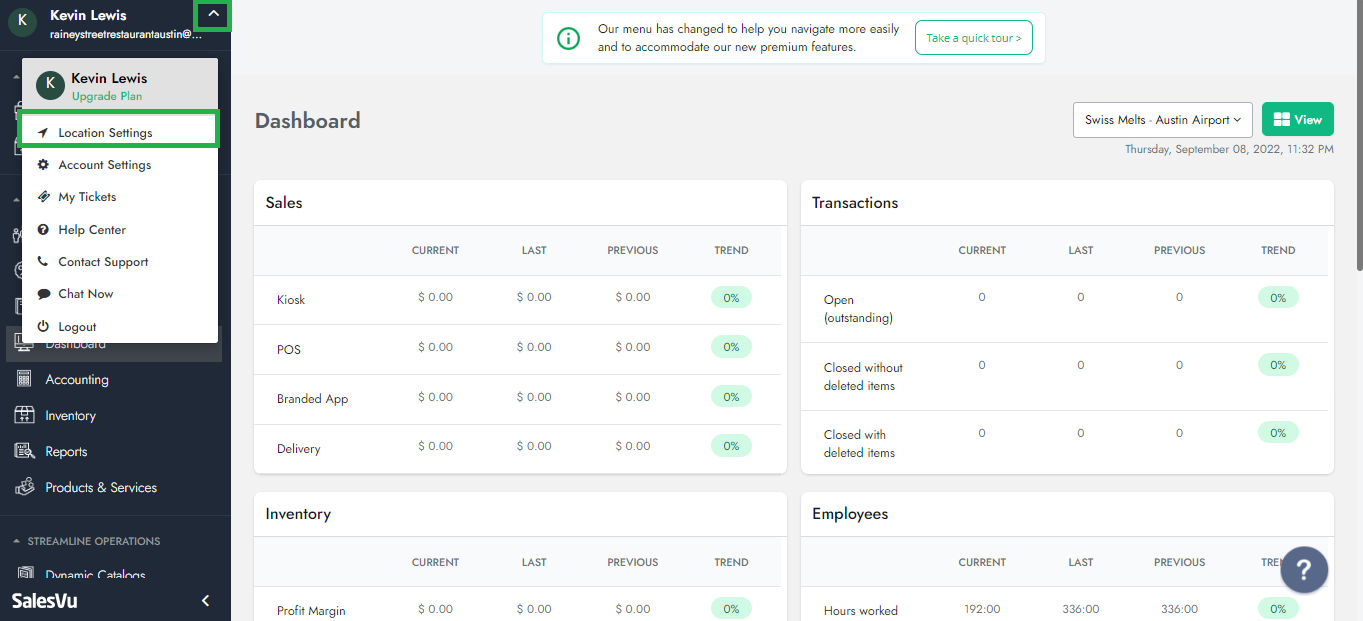Select Contact Support menu item
1363x621 pixels.
click(x=103, y=262)
